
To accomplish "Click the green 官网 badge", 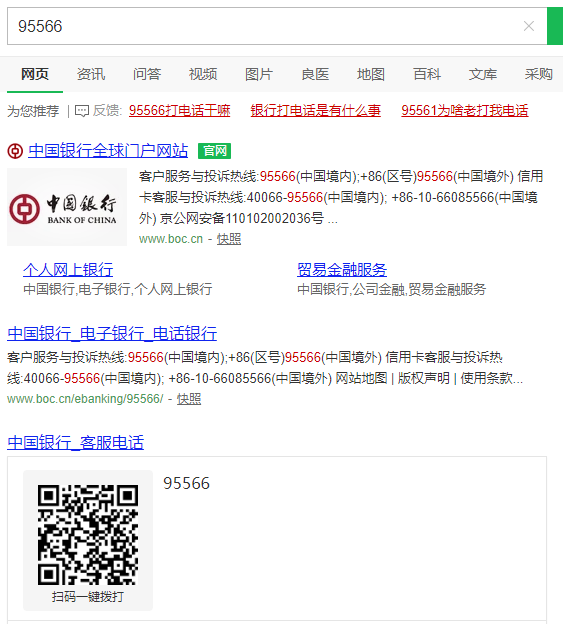I will 214,151.
